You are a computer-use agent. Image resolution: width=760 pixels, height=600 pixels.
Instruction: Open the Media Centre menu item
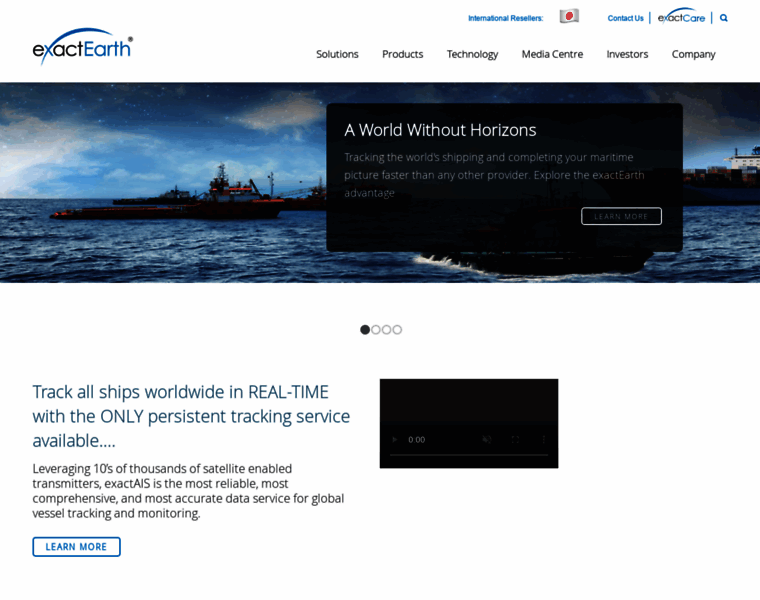[552, 54]
